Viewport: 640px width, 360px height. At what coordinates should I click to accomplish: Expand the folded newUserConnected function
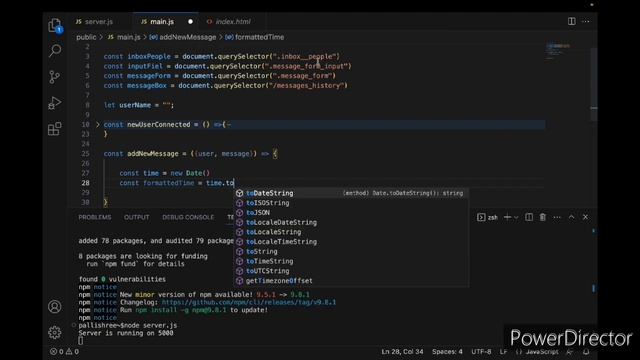[98, 124]
